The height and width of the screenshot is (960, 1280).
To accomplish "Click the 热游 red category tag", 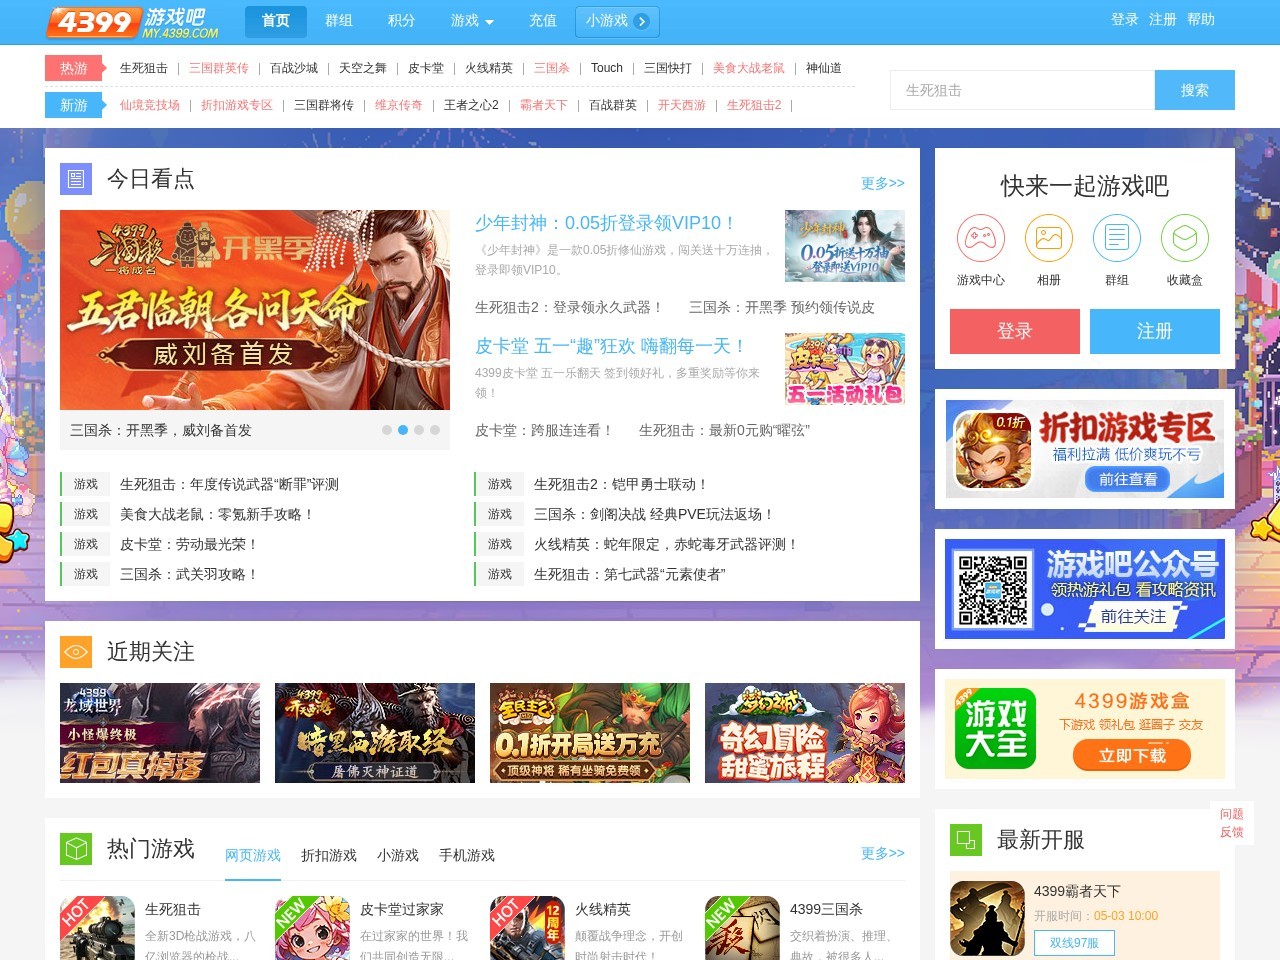I will click(75, 68).
